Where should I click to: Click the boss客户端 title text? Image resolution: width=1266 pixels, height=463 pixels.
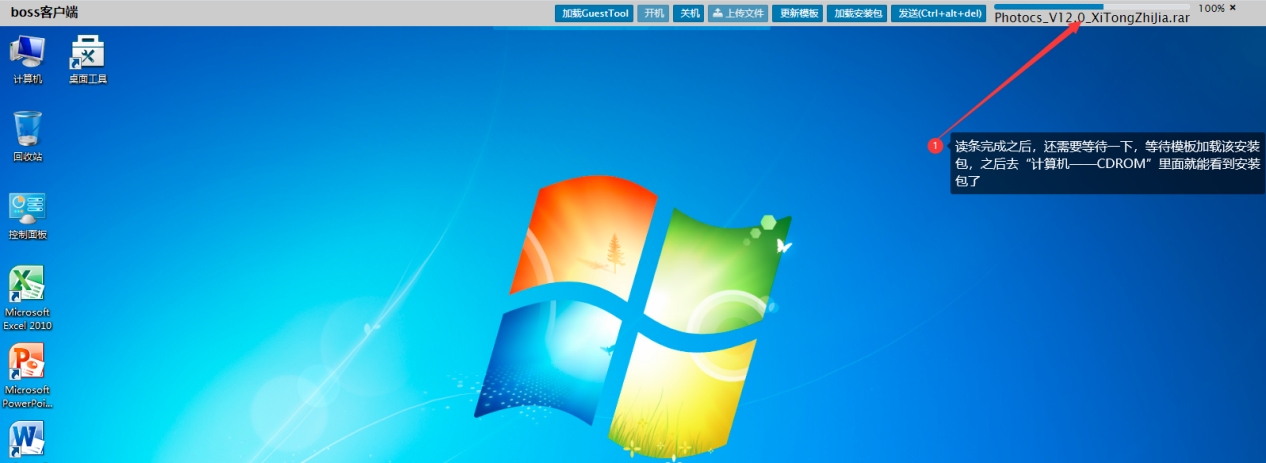(44, 12)
